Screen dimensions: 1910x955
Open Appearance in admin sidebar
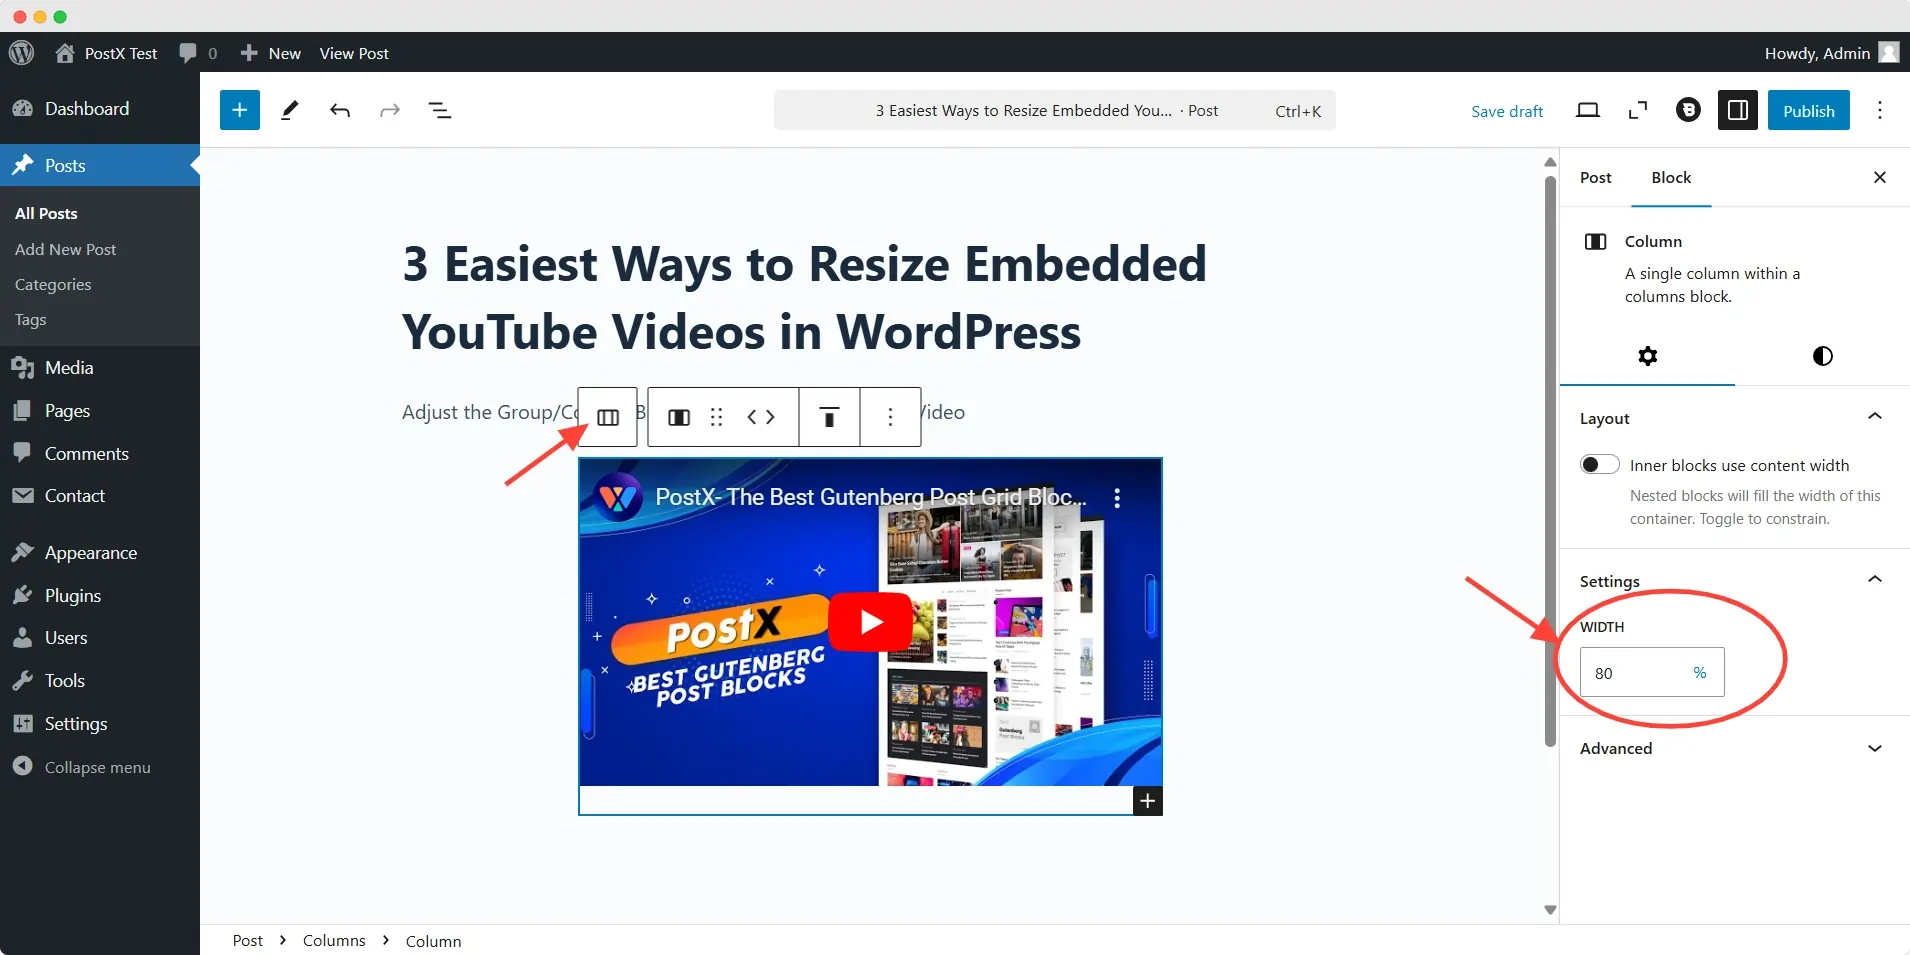pyautogui.click(x=100, y=553)
